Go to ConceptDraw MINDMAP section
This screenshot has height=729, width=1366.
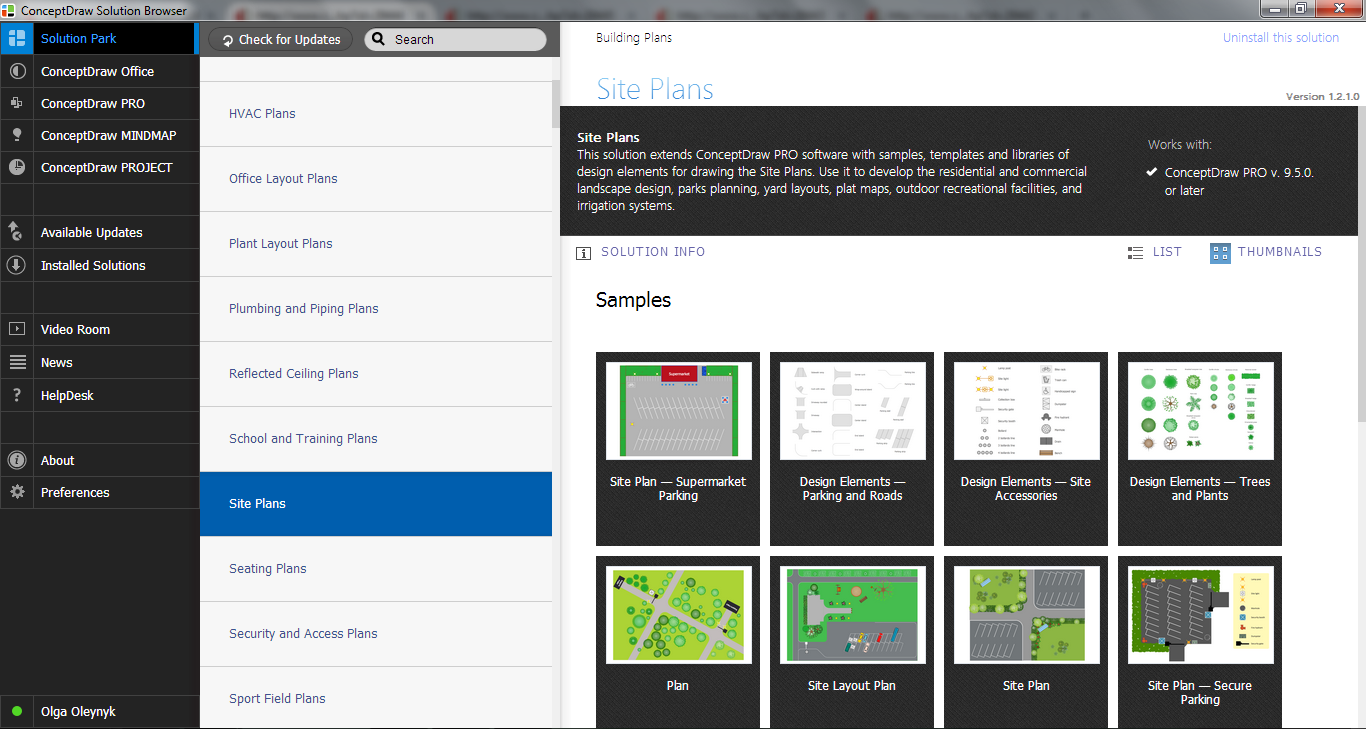coord(100,135)
